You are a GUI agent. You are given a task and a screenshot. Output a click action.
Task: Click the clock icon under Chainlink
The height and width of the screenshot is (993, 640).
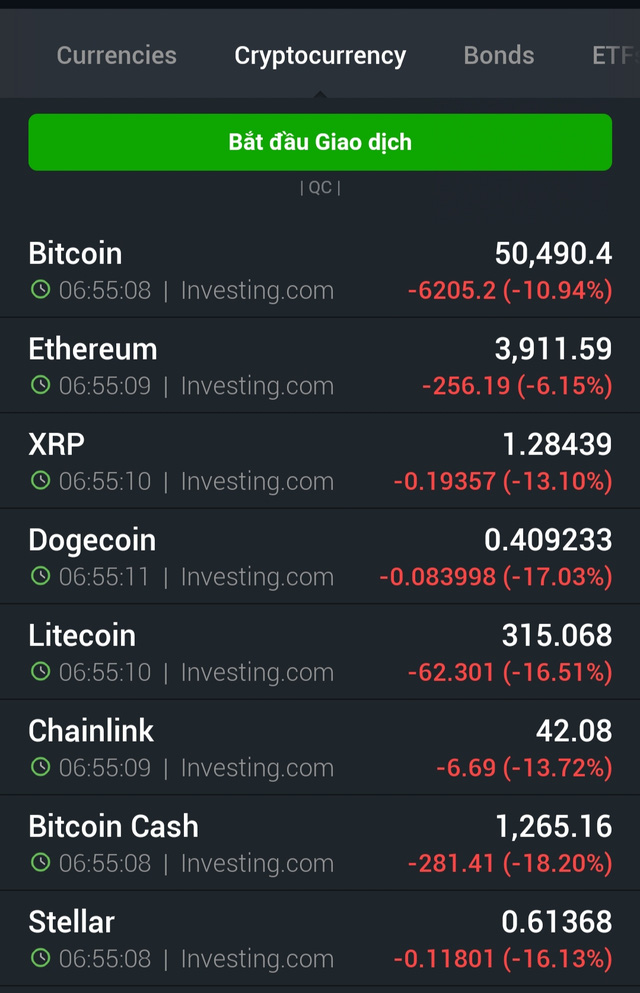coord(40,767)
